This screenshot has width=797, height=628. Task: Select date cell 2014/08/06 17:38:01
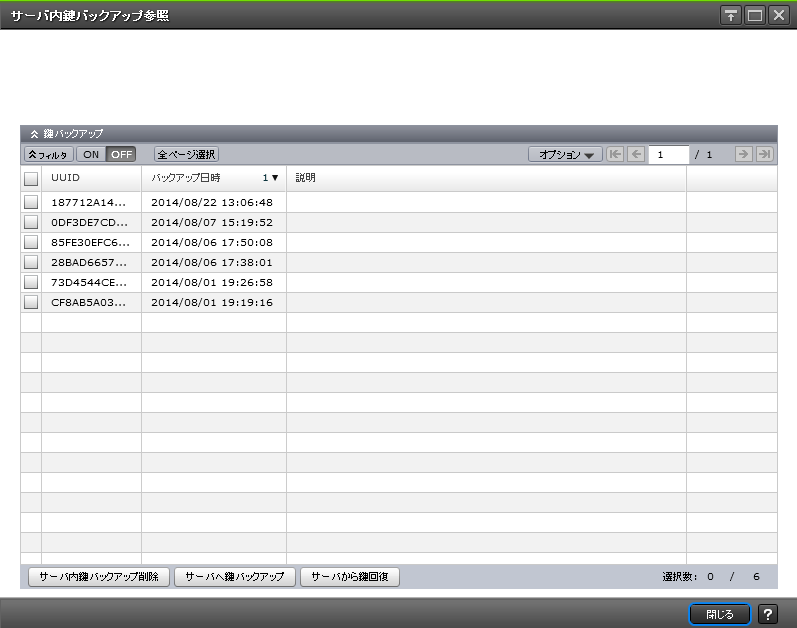(x=212, y=262)
